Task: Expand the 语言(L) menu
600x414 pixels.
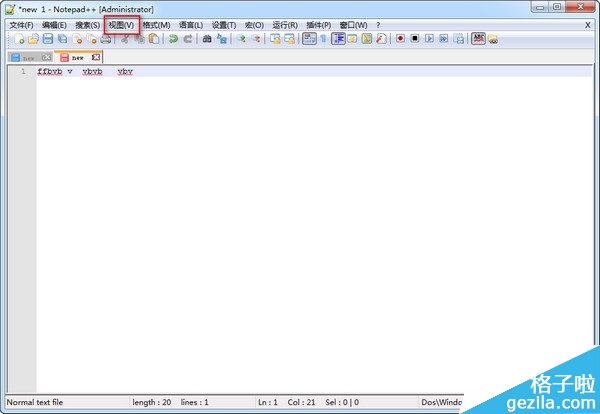Action: tap(190, 24)
